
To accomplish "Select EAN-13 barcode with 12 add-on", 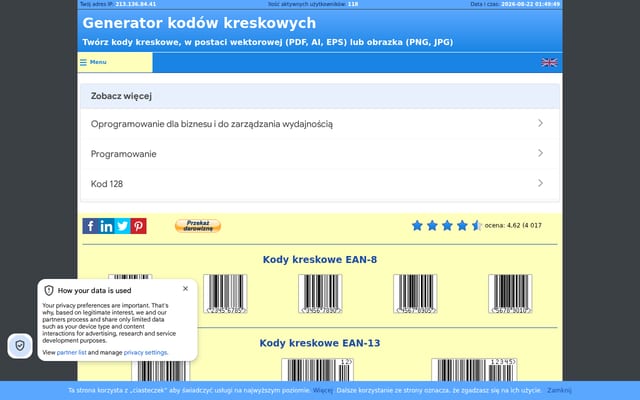I will (317, 370).
